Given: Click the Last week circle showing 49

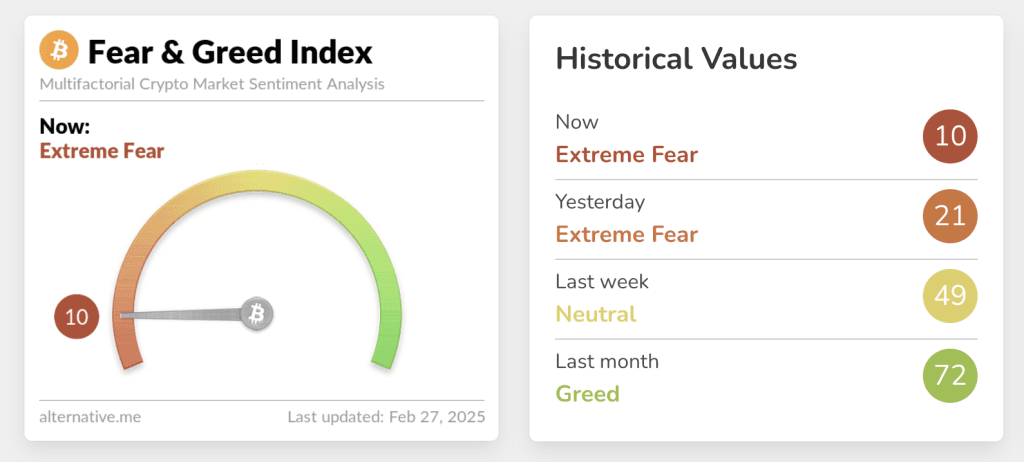Looking at the screenshot, I should [x=950, y=296].
